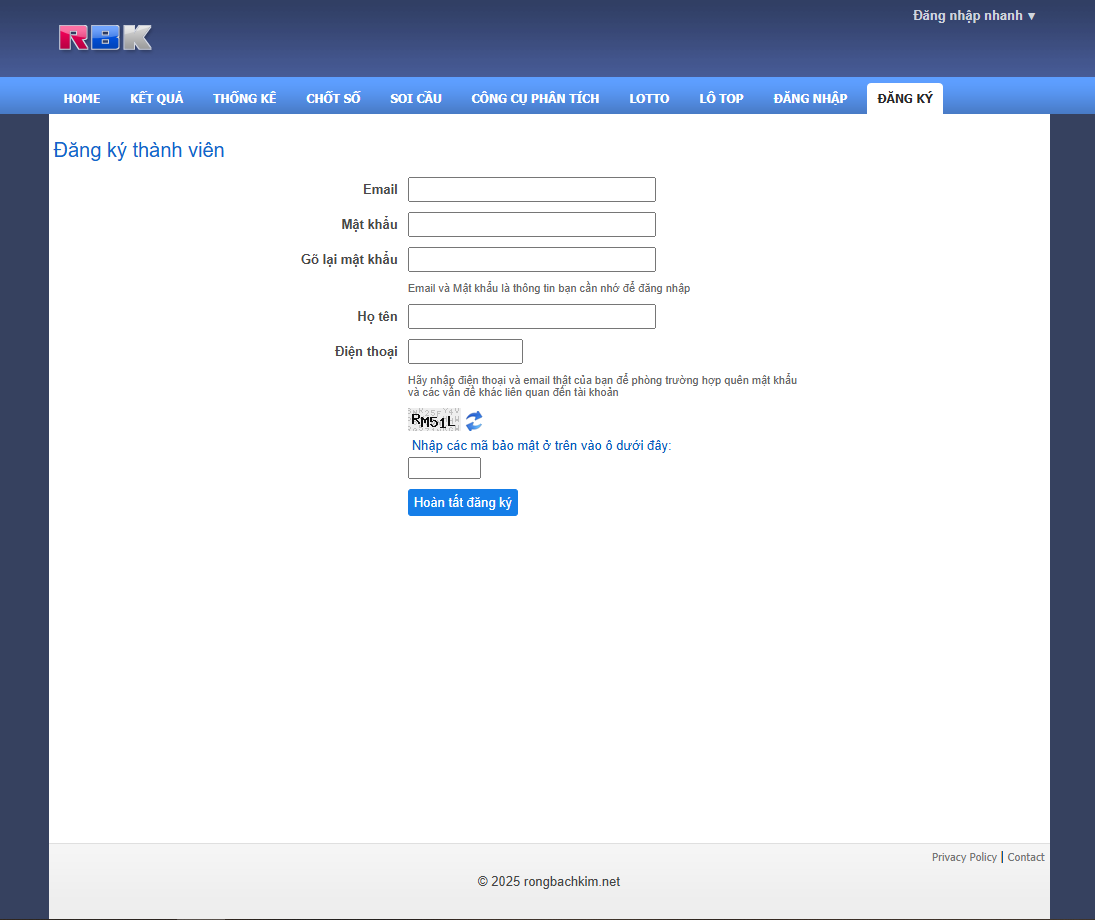Click the Mật khẩu password field
This screenshot has width=1095, height=920.
(531, 225)
